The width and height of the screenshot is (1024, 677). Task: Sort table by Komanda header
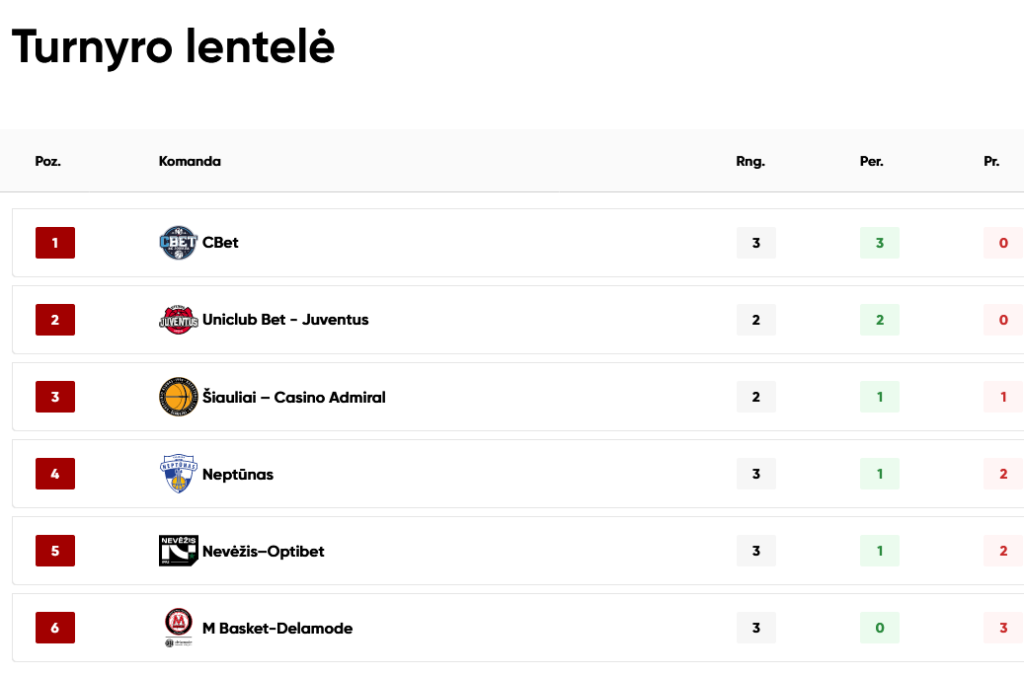point(189,161)
